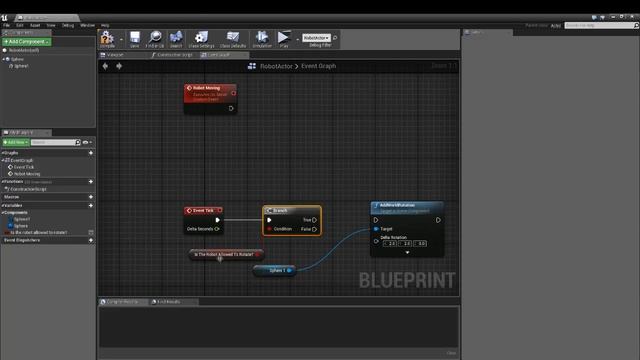The image size is (640, 360).
Task: Add a new macro with Macros plus button
Action: (x=91, y=197)
